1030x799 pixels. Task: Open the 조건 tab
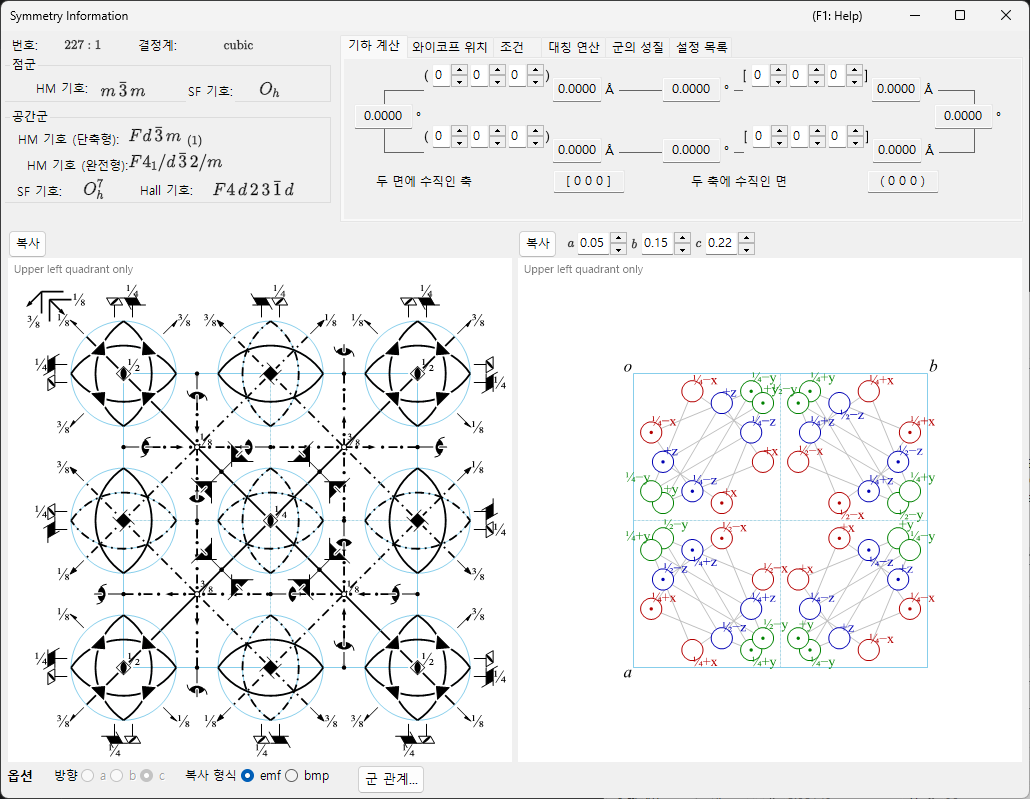(512, 47)
